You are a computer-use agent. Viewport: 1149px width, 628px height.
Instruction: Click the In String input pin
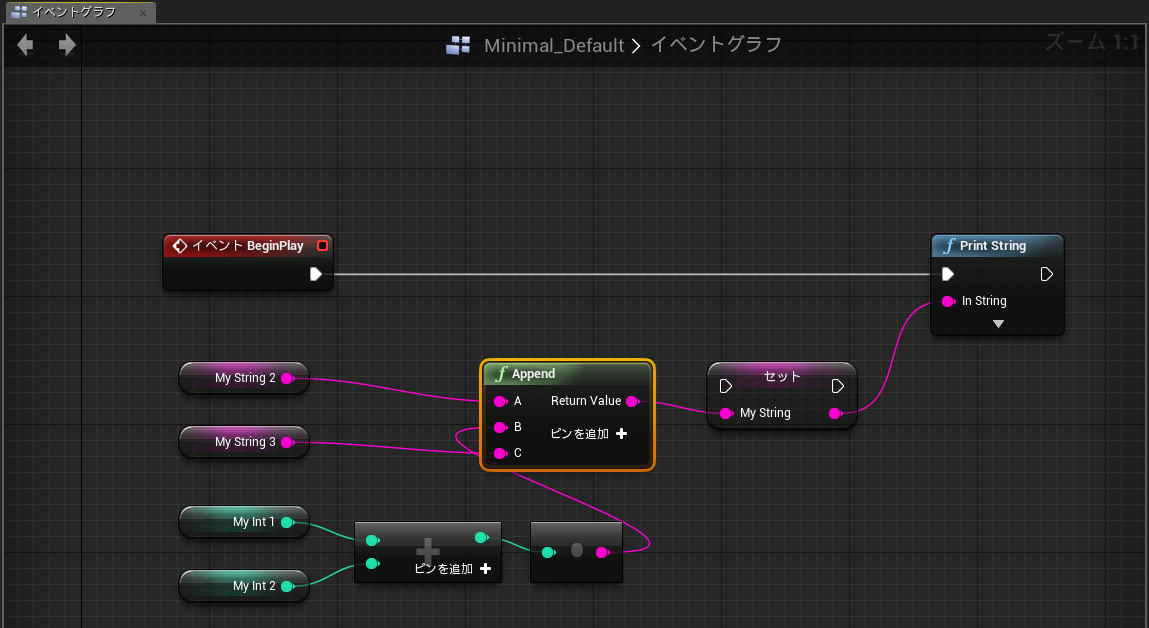pyautogui.click(x=948, y=301)
